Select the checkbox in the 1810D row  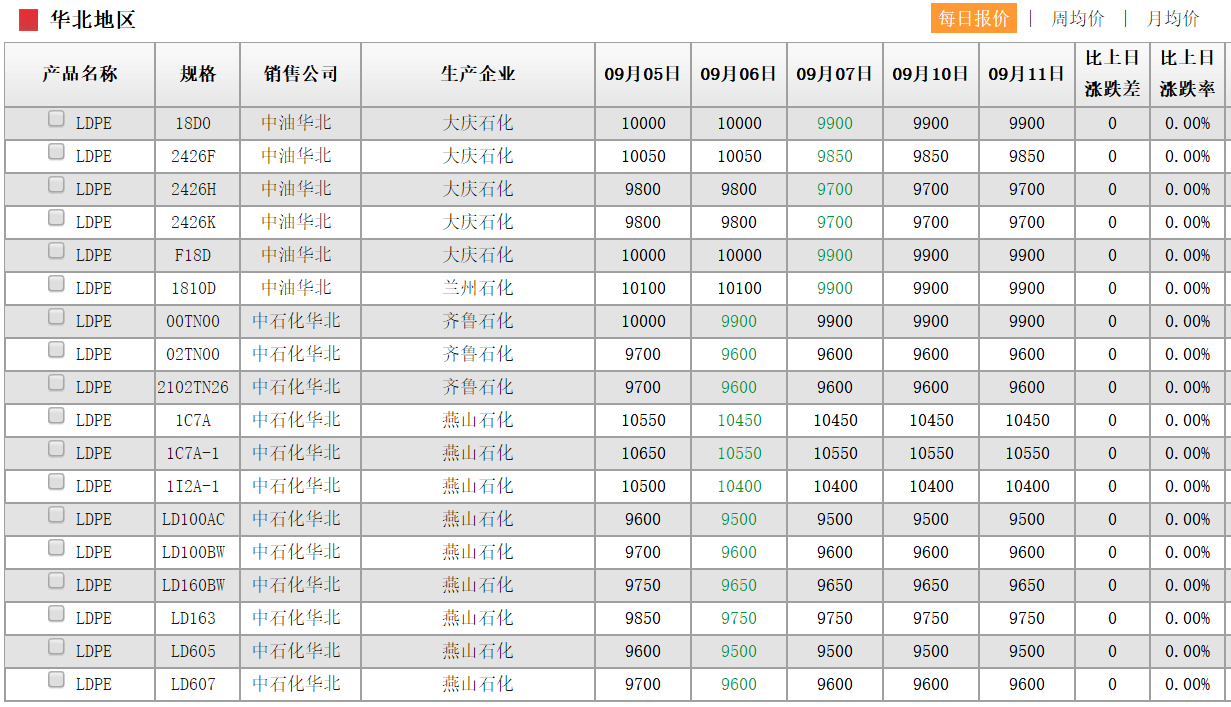(57, 284)
